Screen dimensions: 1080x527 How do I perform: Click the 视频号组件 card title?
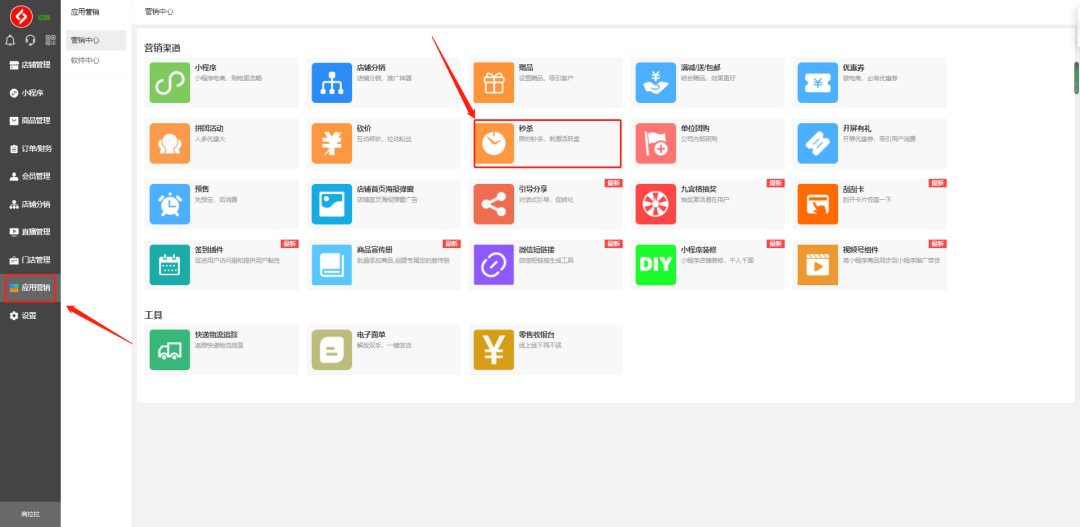[x=860, y=250]
